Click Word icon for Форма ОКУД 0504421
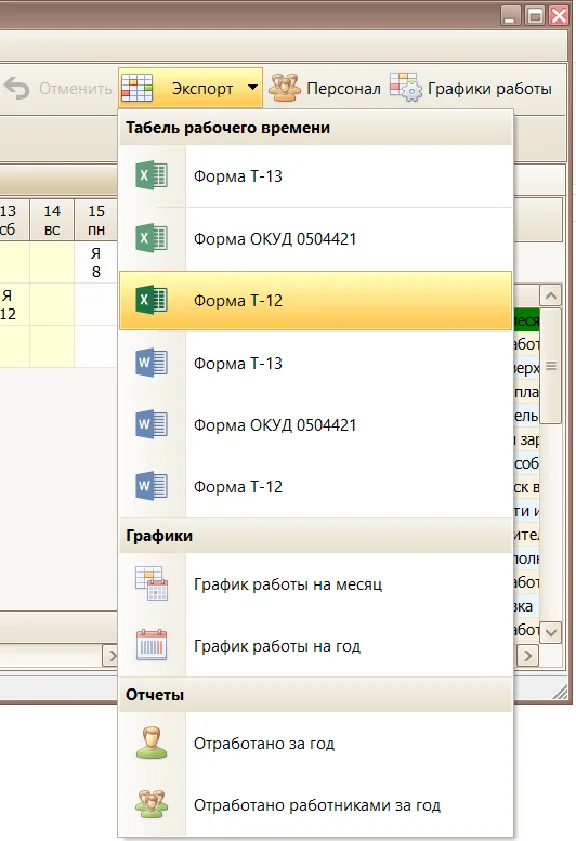Screen dimensions: 576x841 [151, 424]
